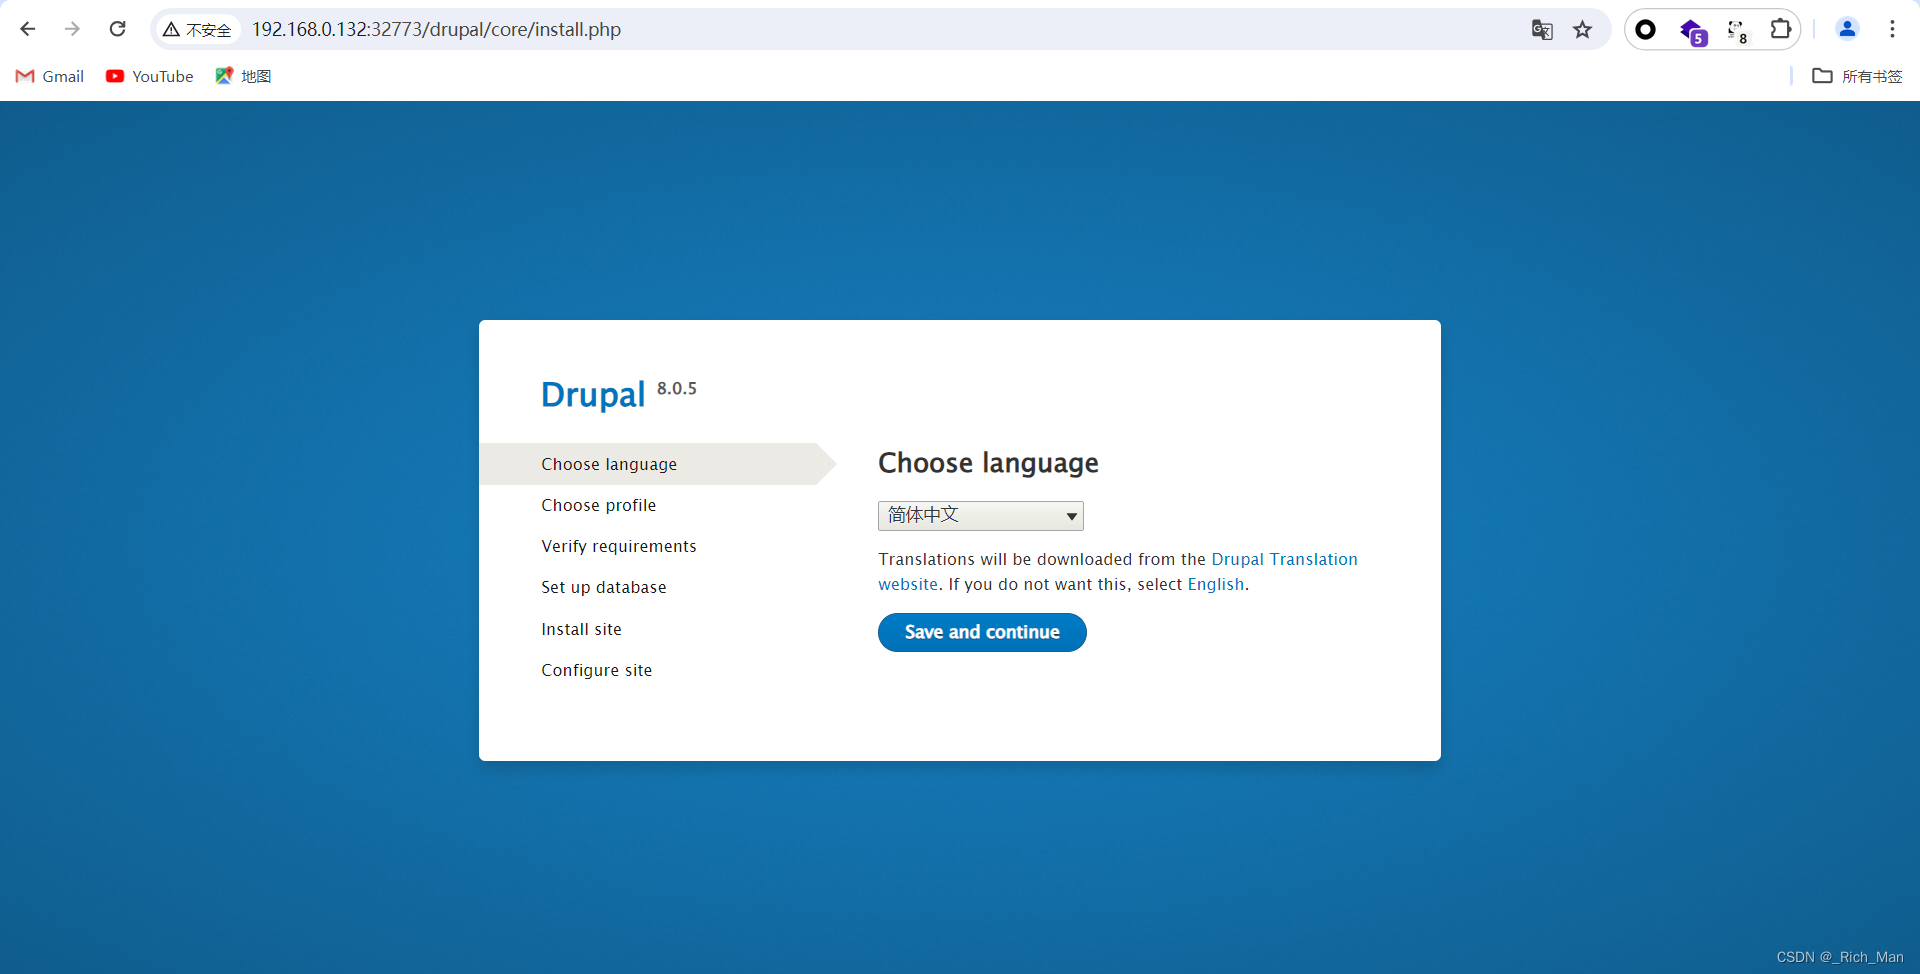Navigate back with the back arrow
Viewport: 1920px width, 974px height.
point(27,29)
